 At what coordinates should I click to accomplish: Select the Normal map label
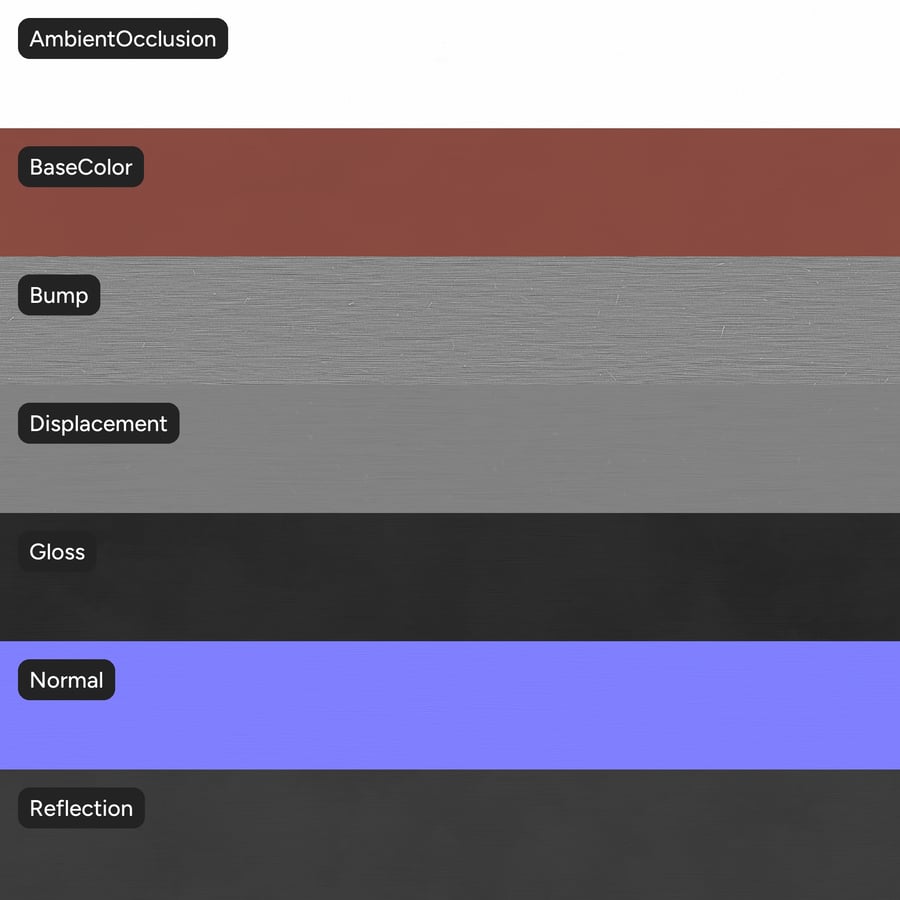click(67, 680)
